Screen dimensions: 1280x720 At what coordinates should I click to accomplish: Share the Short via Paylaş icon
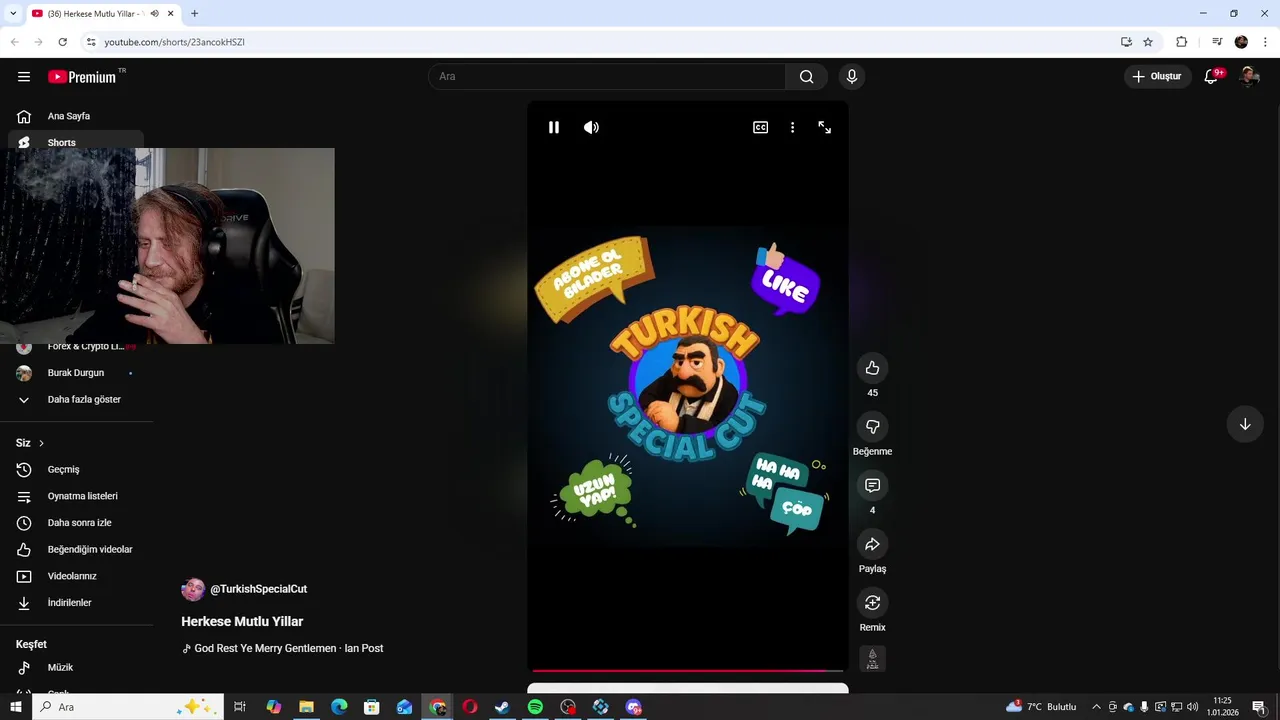[x=872, y=544]
